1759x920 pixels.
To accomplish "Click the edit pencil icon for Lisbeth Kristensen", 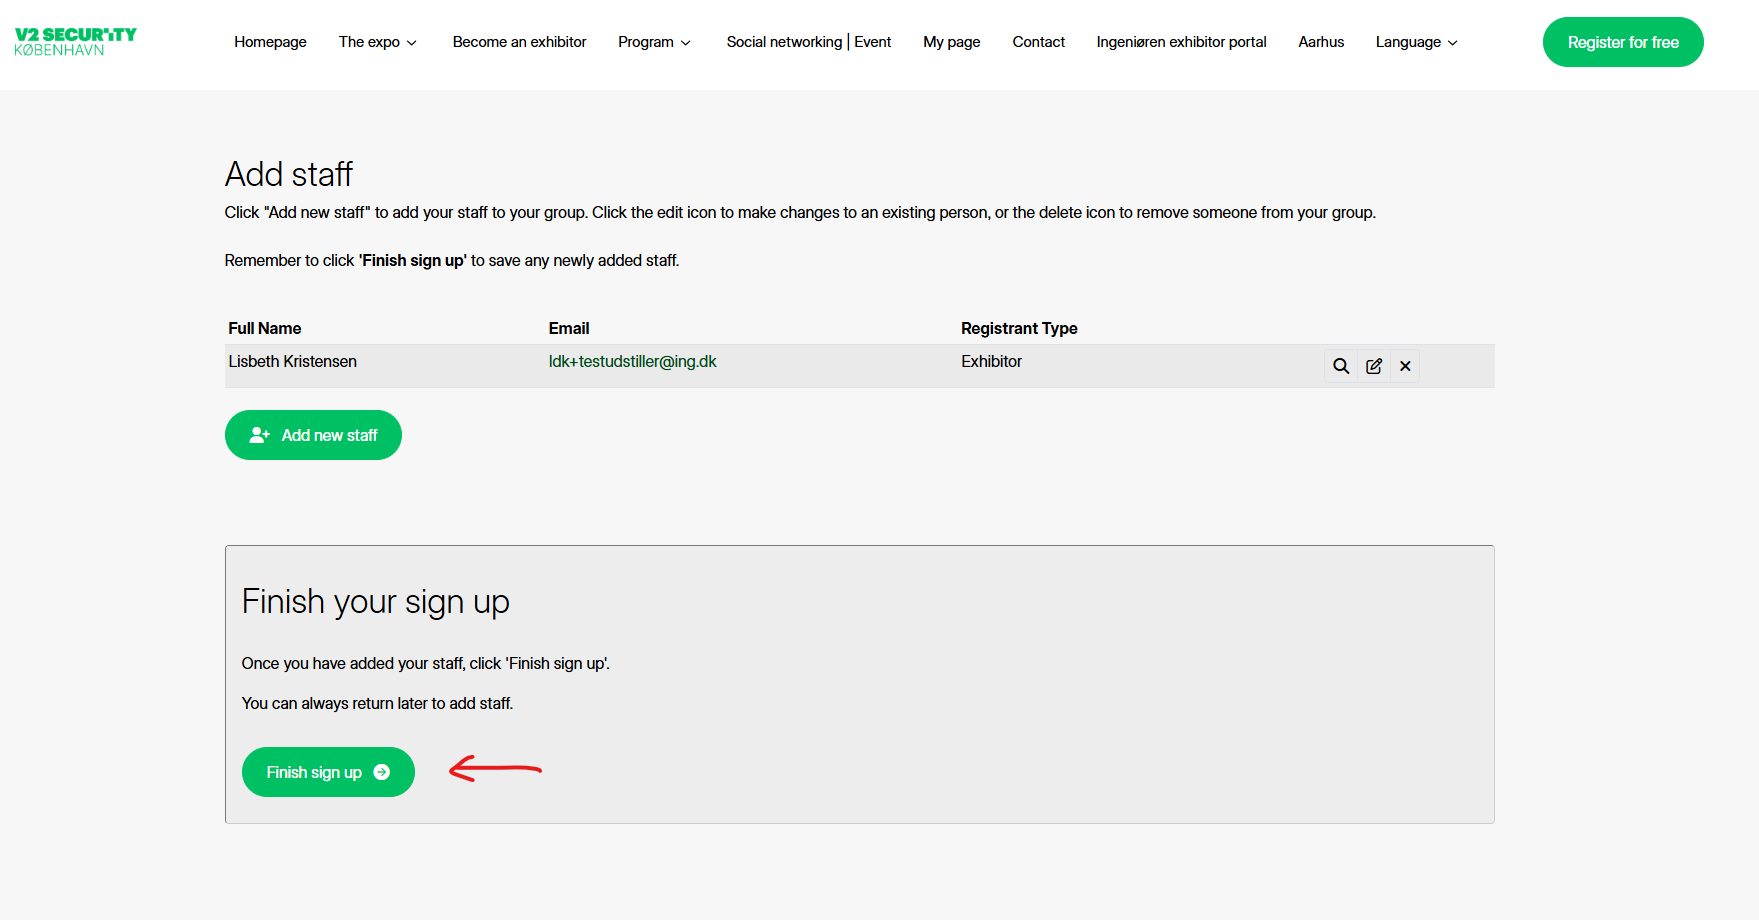I will tap(1374, 366).
